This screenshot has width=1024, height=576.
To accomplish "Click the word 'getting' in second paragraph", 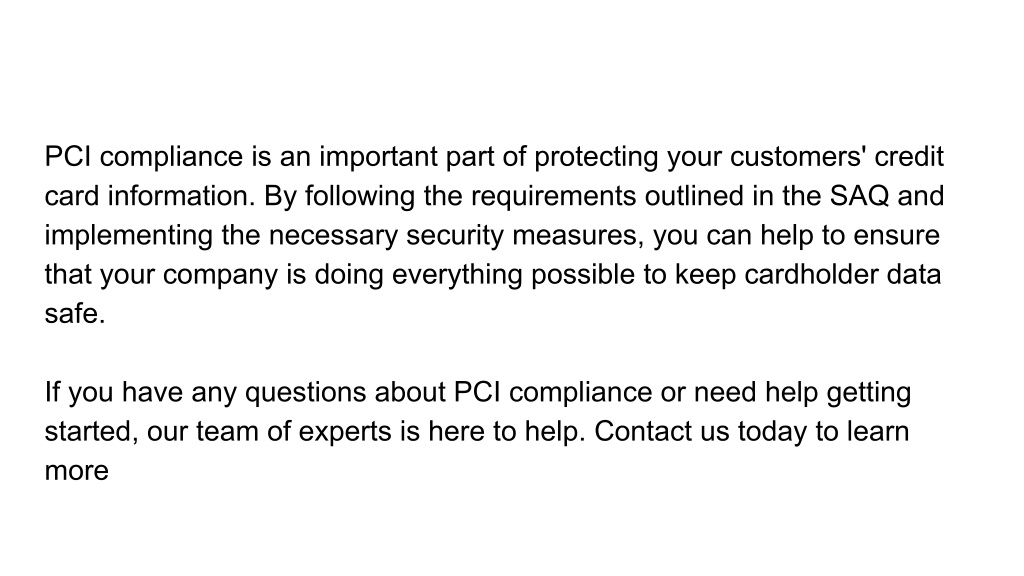I will [869, 392].
